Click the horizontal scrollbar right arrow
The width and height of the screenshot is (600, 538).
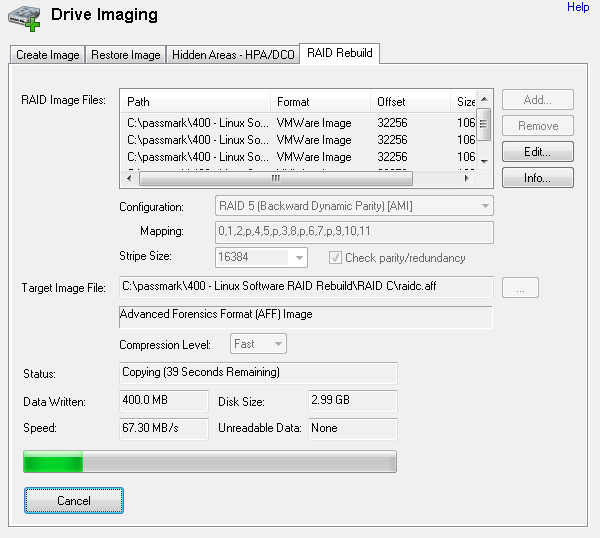466,178
